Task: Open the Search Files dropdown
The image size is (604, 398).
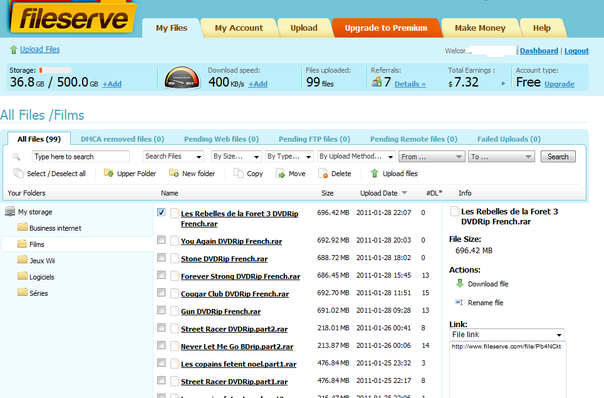Action: coord(173,156)
